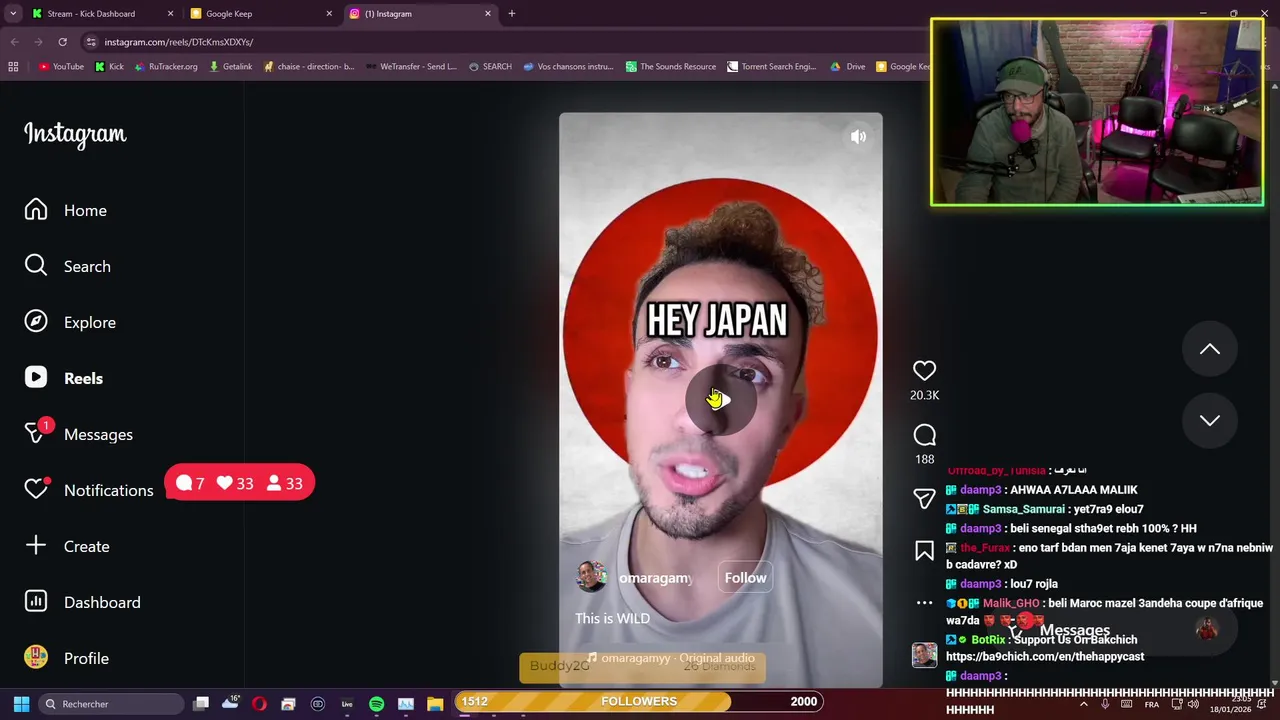Open the Reels section

pyautogui.click(x=64, y=378)
